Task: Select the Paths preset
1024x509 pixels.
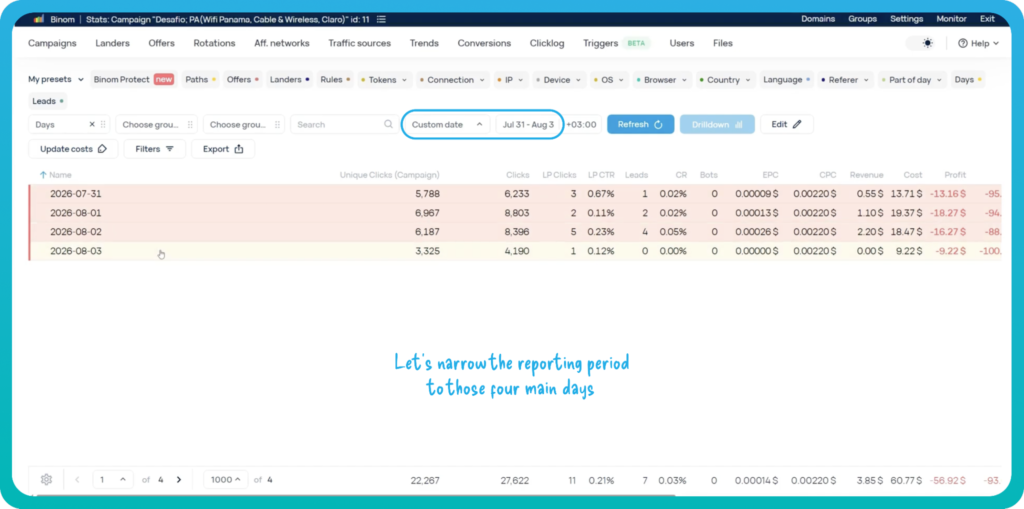Action: coord(200,80)
